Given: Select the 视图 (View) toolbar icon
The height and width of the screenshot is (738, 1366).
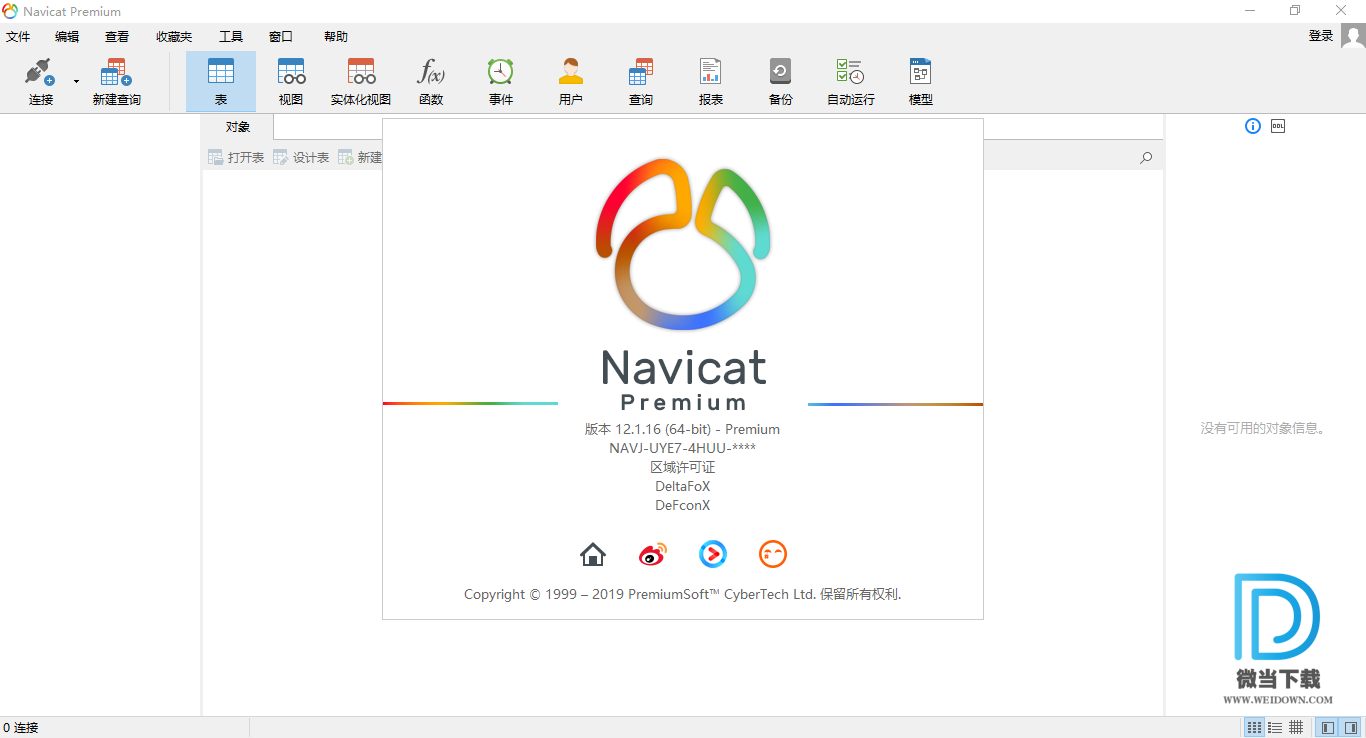Looking at the screenshot, I should (x=291, y=81).
